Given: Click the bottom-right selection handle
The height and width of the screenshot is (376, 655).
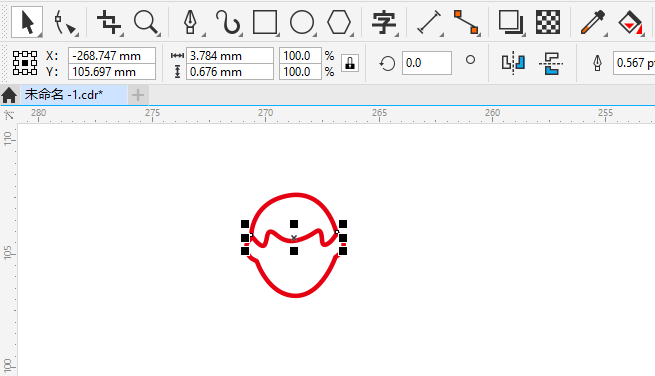Looking at the screenshot, I should pos(343,251).
